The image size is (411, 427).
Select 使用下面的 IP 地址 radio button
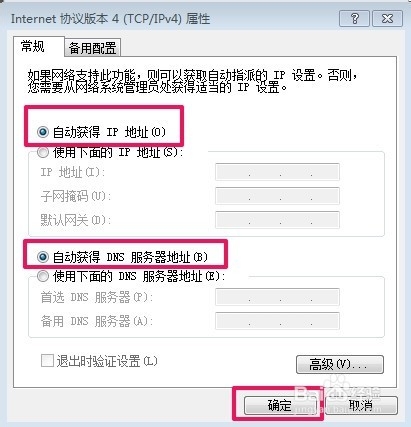tap(43, 153)
